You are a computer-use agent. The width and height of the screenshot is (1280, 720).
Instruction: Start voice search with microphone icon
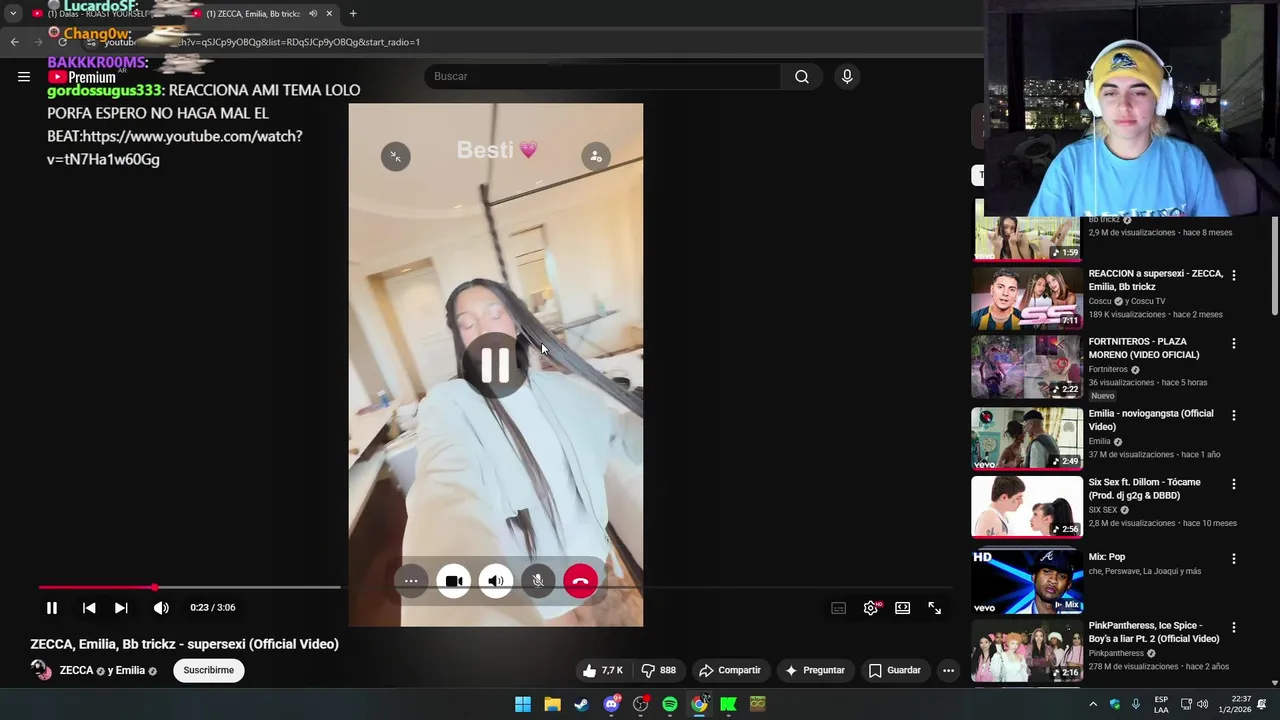click(847, 77)
